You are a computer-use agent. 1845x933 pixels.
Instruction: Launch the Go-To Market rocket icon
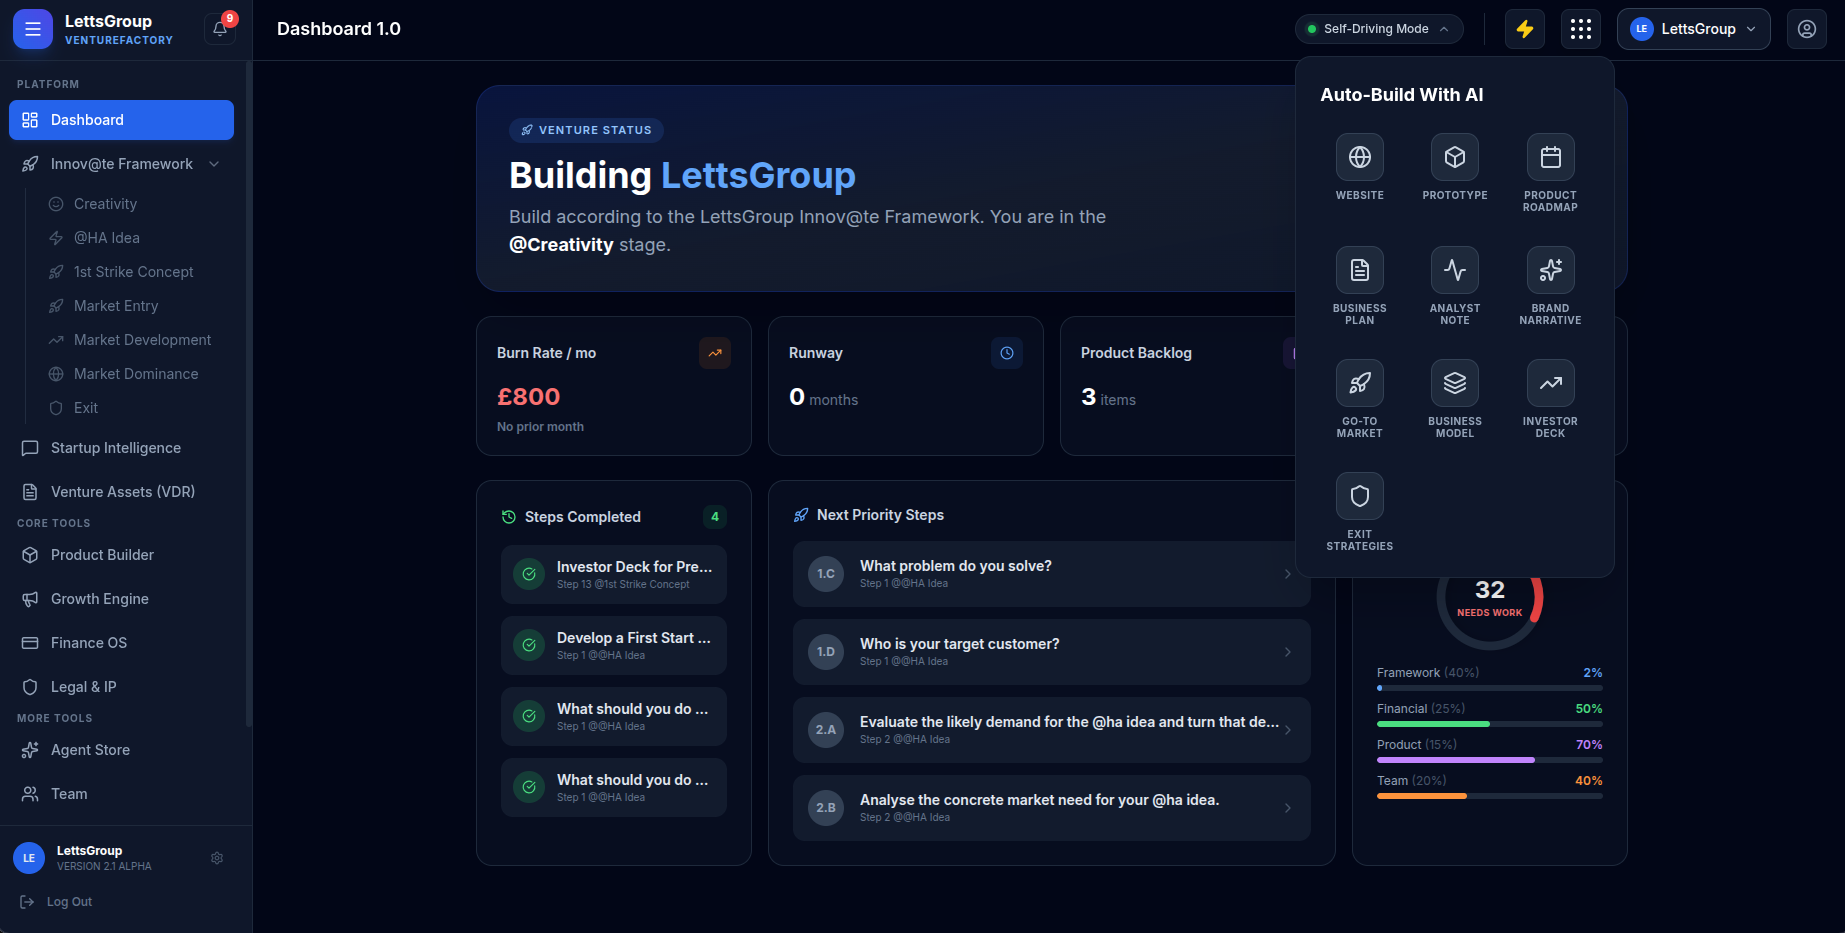(x=1359, y=384)
